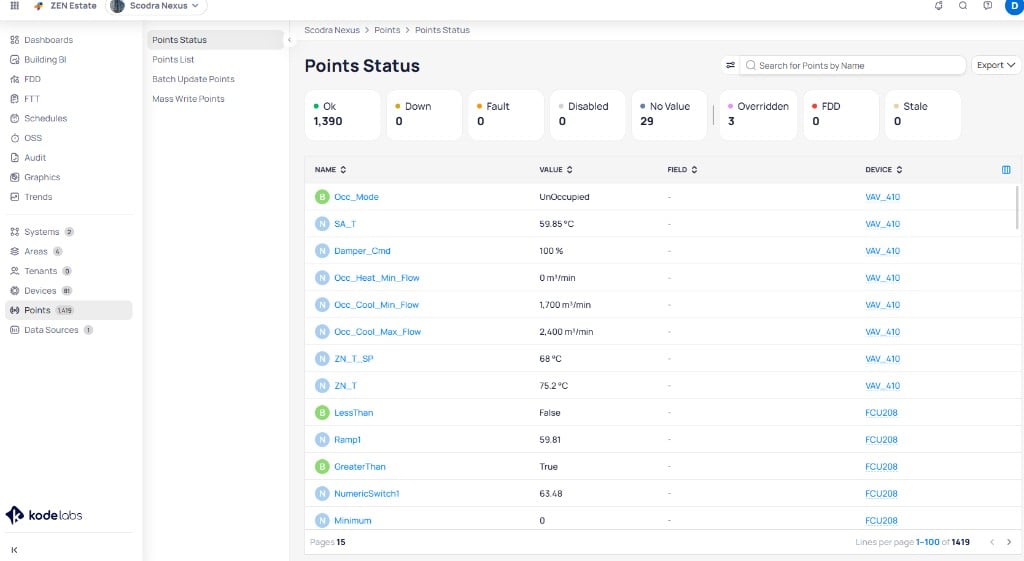Click Scodra Nexus breadcrumb link
This screenshot has height=561, width=1024.
click(332, 30)
